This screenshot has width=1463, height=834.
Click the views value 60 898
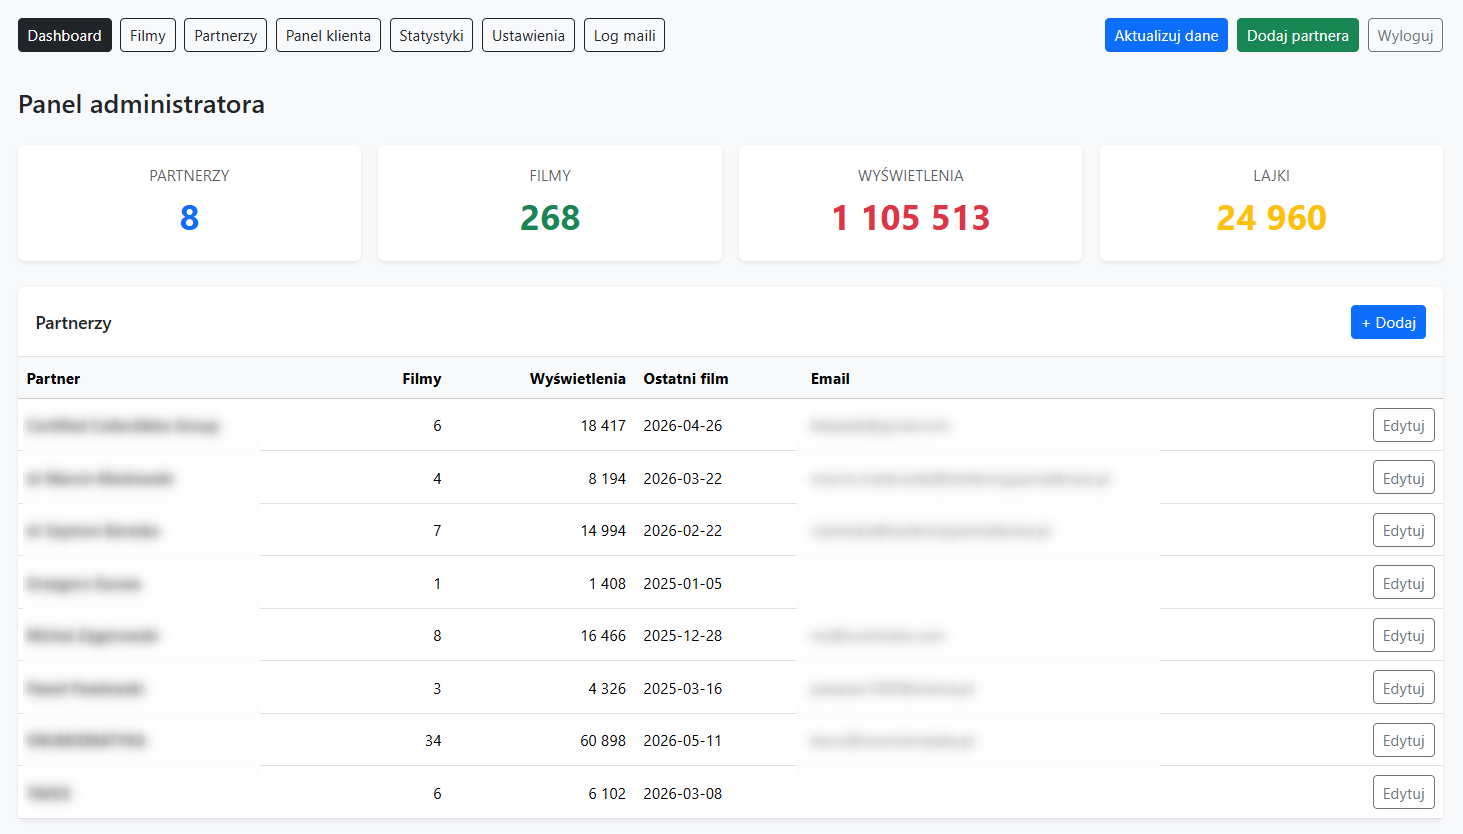point(603,741)
